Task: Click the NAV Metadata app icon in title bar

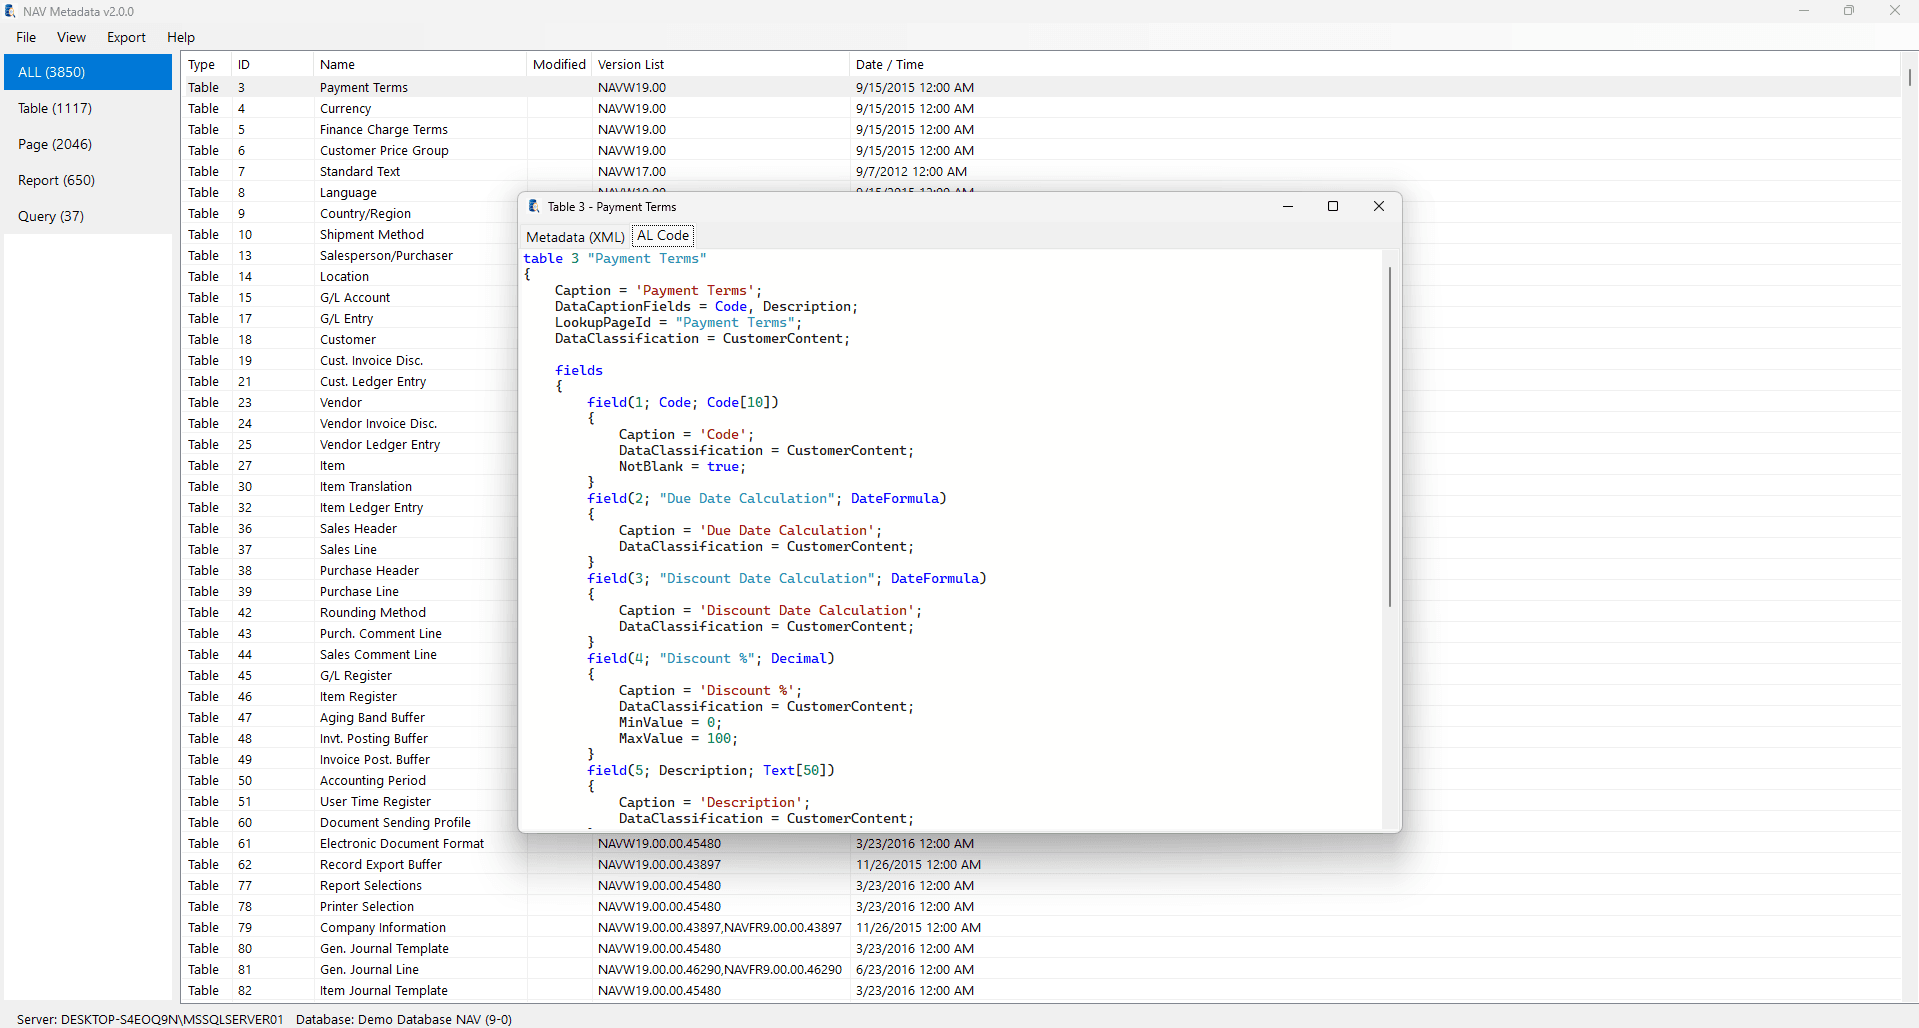Action: pyautogui.click(x=10, y=11)
